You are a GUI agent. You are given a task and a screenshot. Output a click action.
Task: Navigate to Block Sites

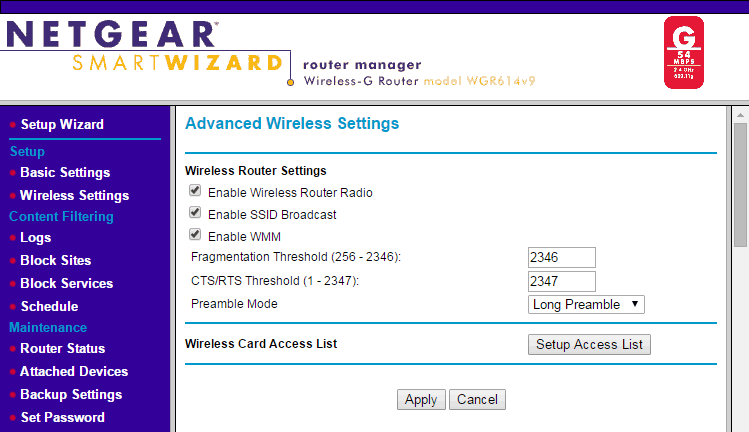tap(55, 260)
